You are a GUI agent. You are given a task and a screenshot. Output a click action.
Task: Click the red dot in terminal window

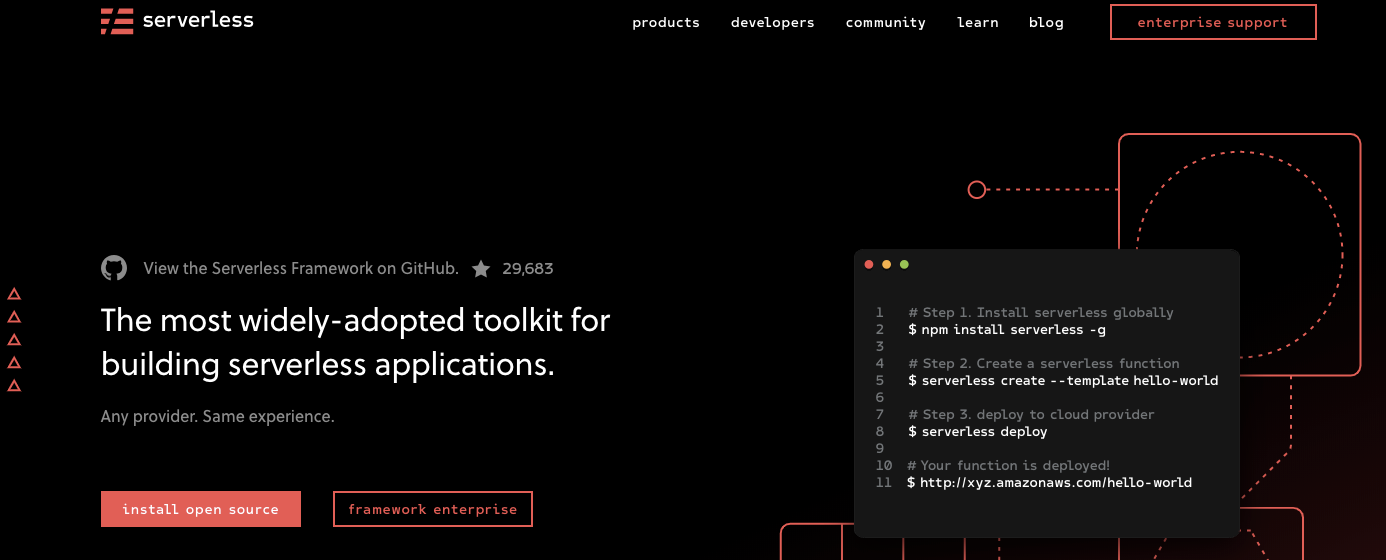click(x=869, y=264)
